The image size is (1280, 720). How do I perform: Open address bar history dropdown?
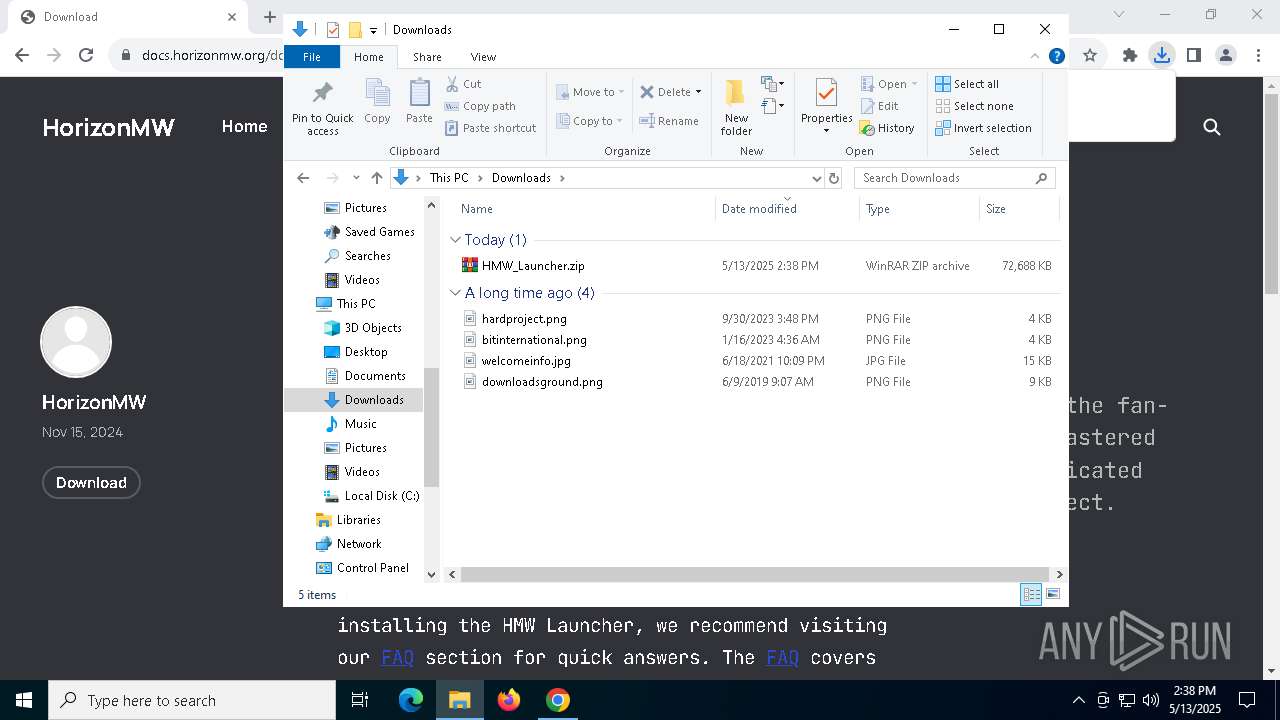coord(816,178)
